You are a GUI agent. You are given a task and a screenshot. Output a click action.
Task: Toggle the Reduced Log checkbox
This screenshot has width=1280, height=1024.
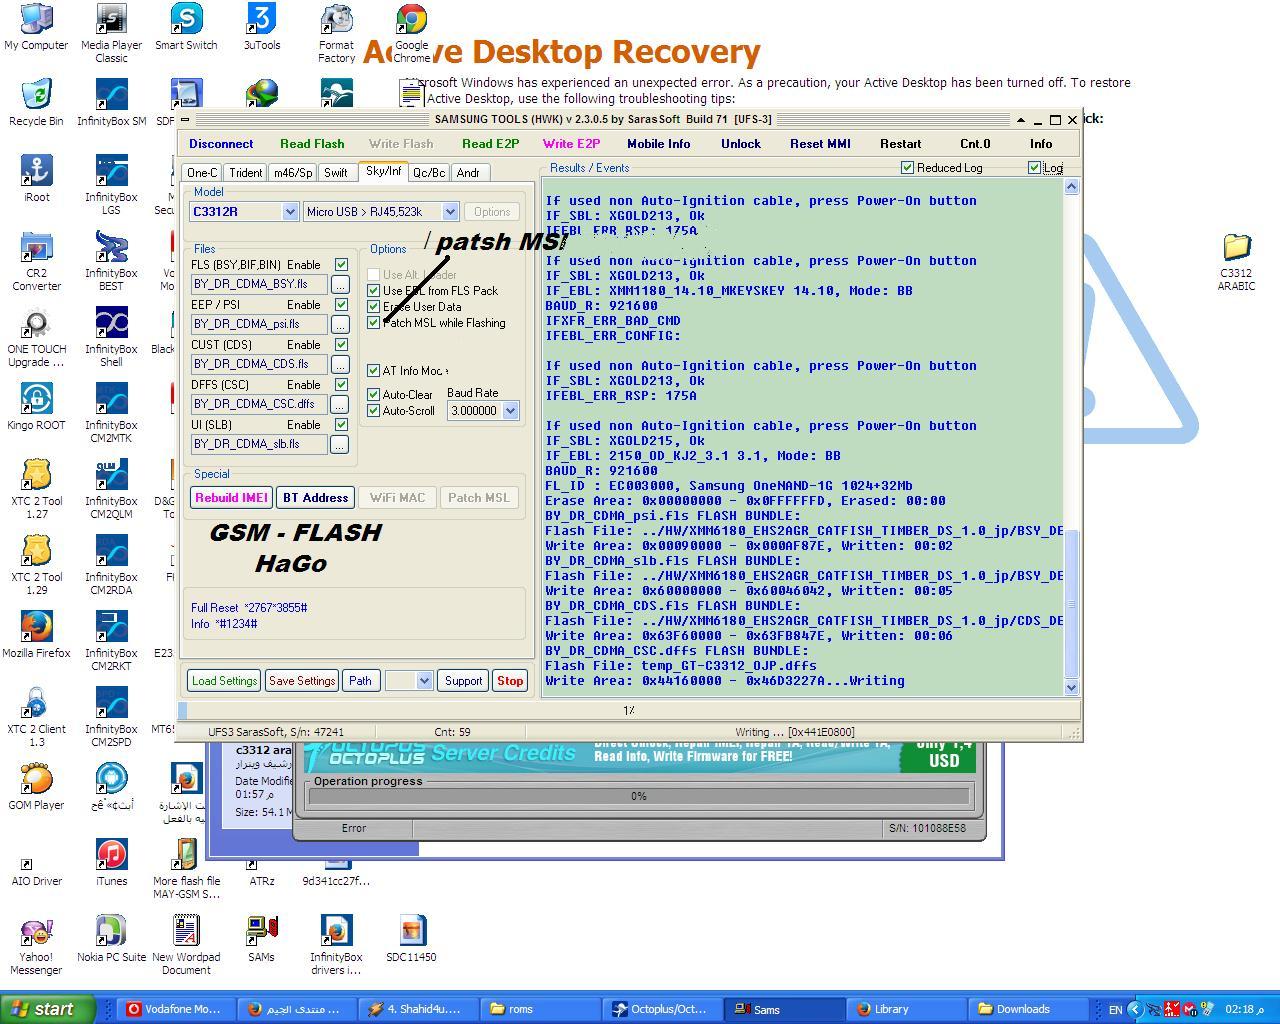pos(908,168)
